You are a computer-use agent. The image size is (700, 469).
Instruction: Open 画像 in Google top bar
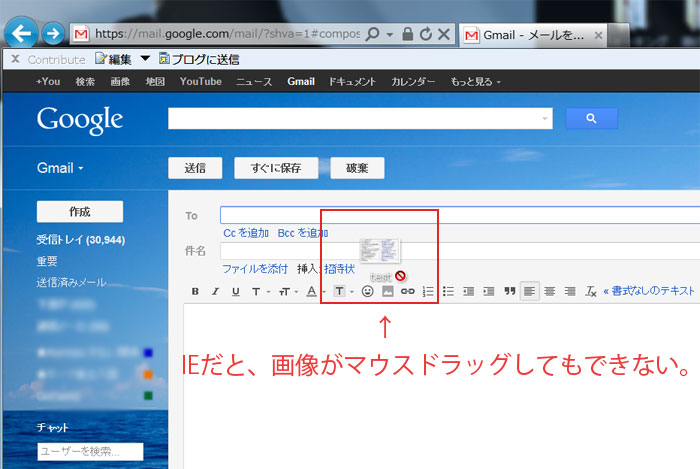click(x=120, y=82)
